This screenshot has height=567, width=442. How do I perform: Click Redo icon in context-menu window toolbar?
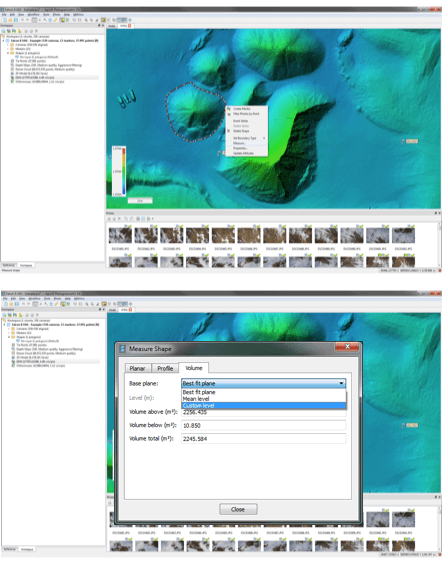pyautogui.click(x=27, y=20)
